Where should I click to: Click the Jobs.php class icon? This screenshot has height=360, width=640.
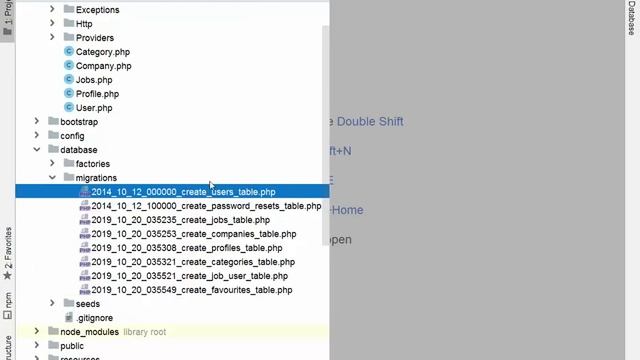(69, 79)
